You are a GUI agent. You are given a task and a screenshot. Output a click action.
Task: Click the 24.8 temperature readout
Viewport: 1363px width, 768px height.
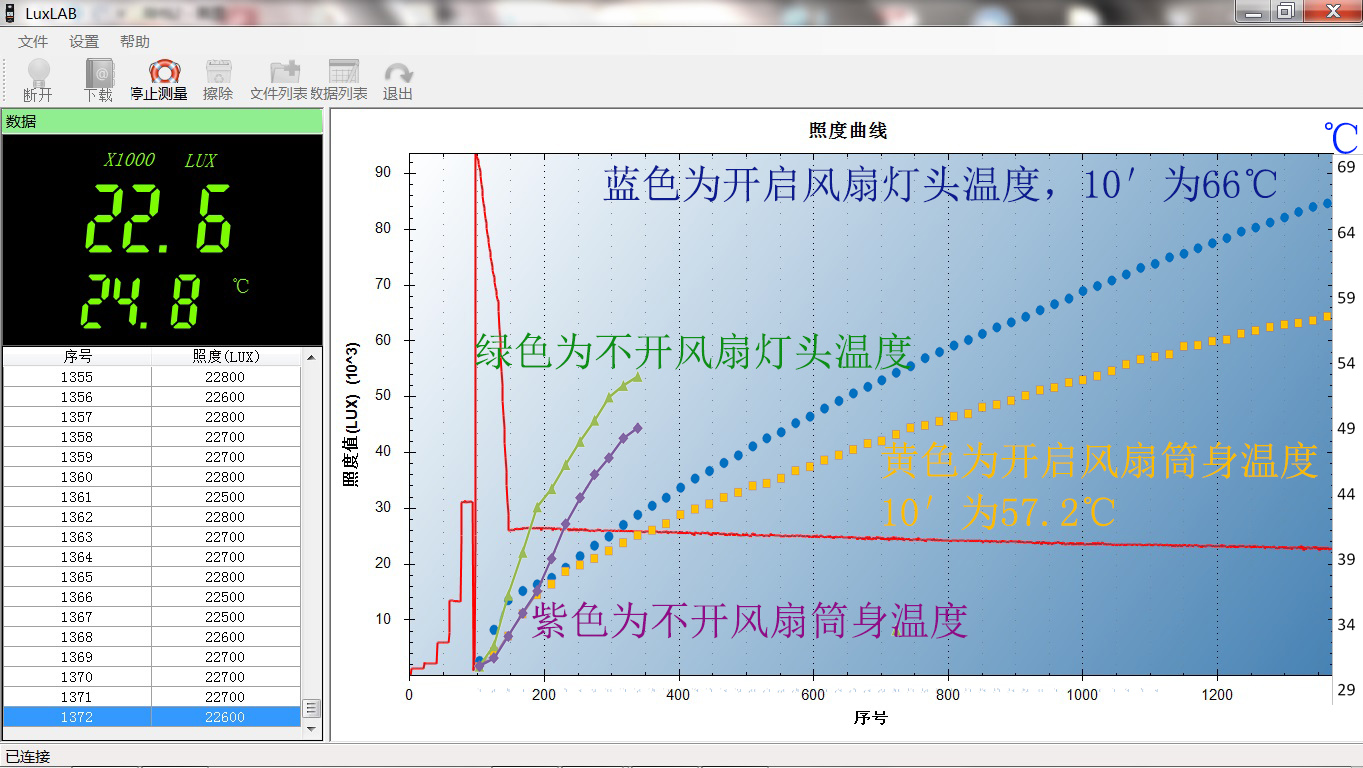point(139,301)
